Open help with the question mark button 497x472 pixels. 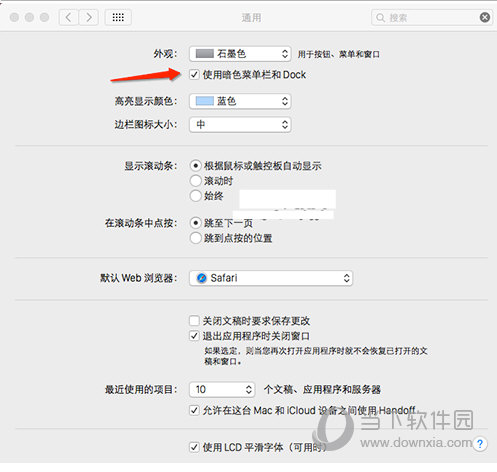pyautogui.click(x=480, y=444)
